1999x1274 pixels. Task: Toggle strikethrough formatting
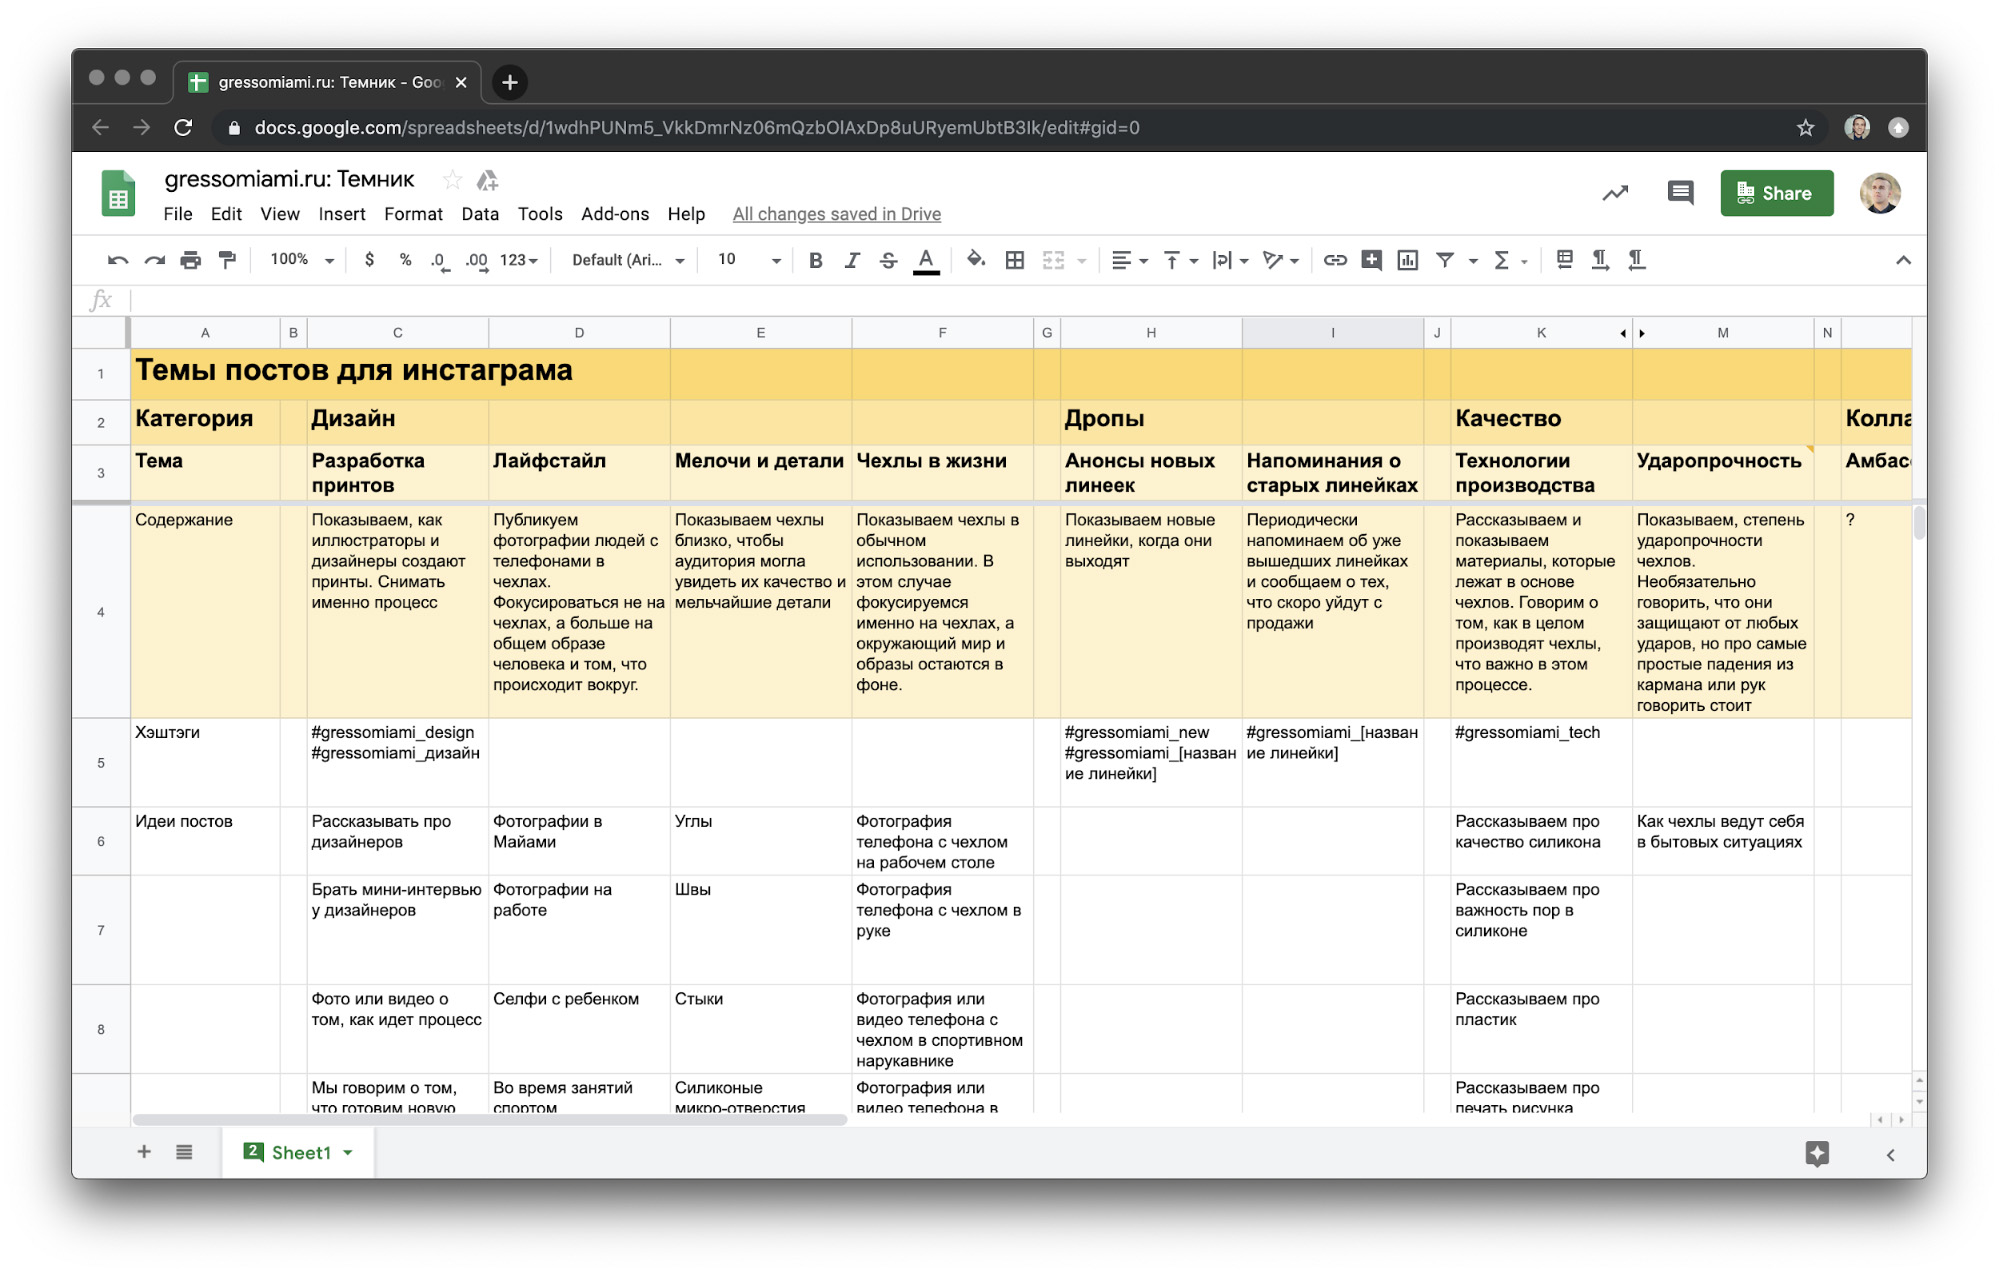tap(888, 260)
